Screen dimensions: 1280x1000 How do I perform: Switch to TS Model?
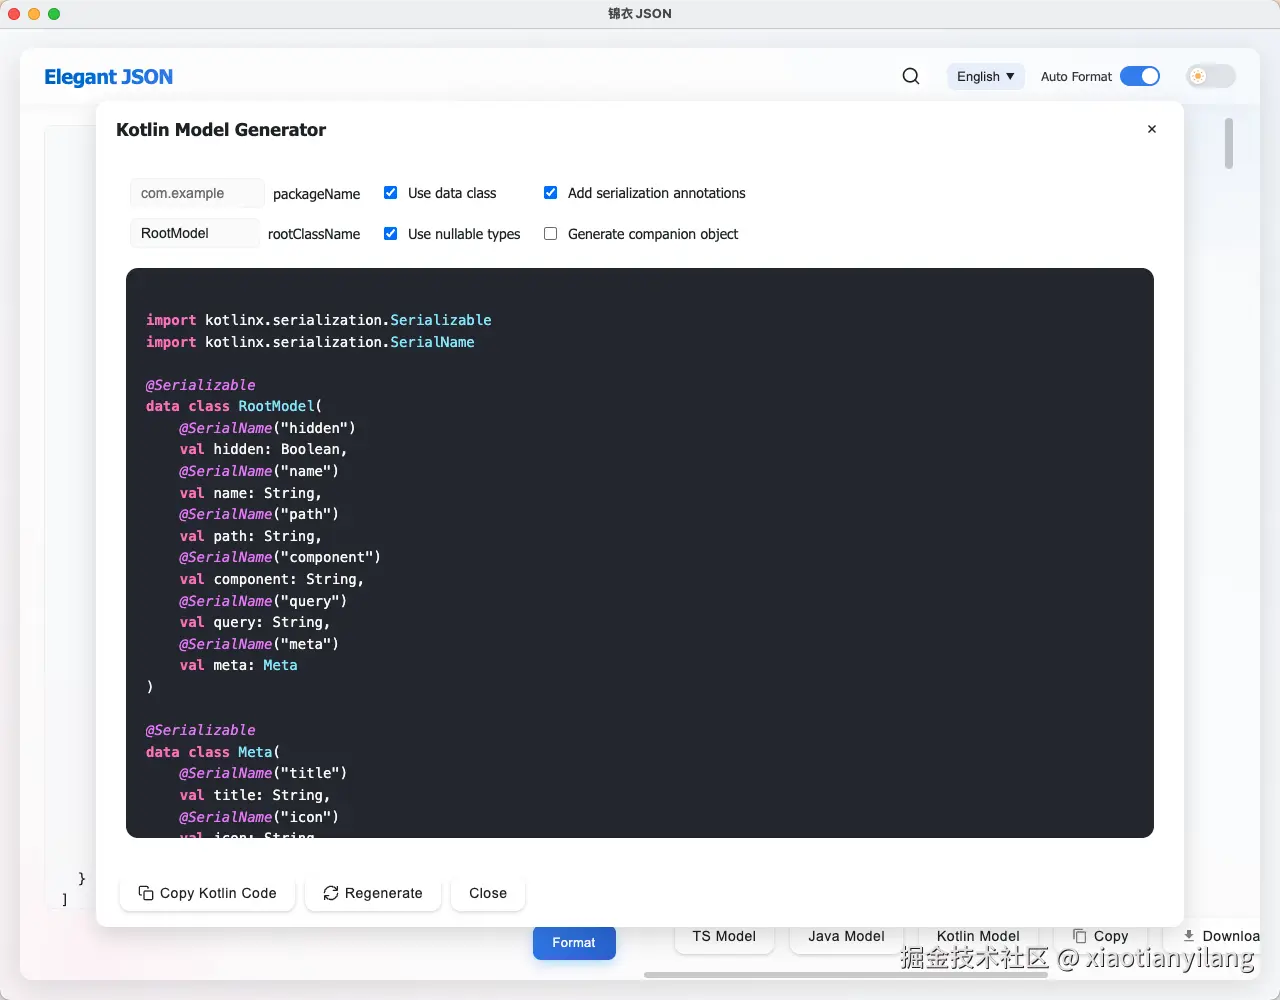click(723, 936)
